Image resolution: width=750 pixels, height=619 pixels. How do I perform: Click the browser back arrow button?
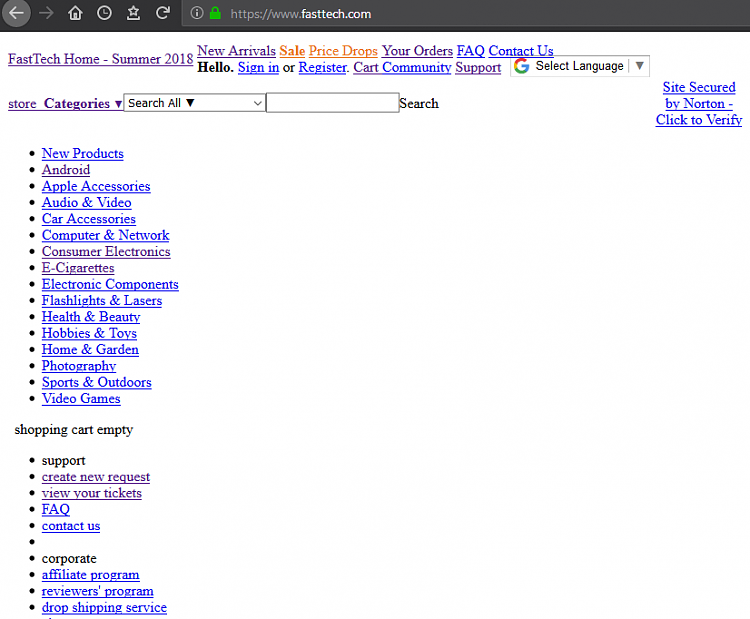16,13
